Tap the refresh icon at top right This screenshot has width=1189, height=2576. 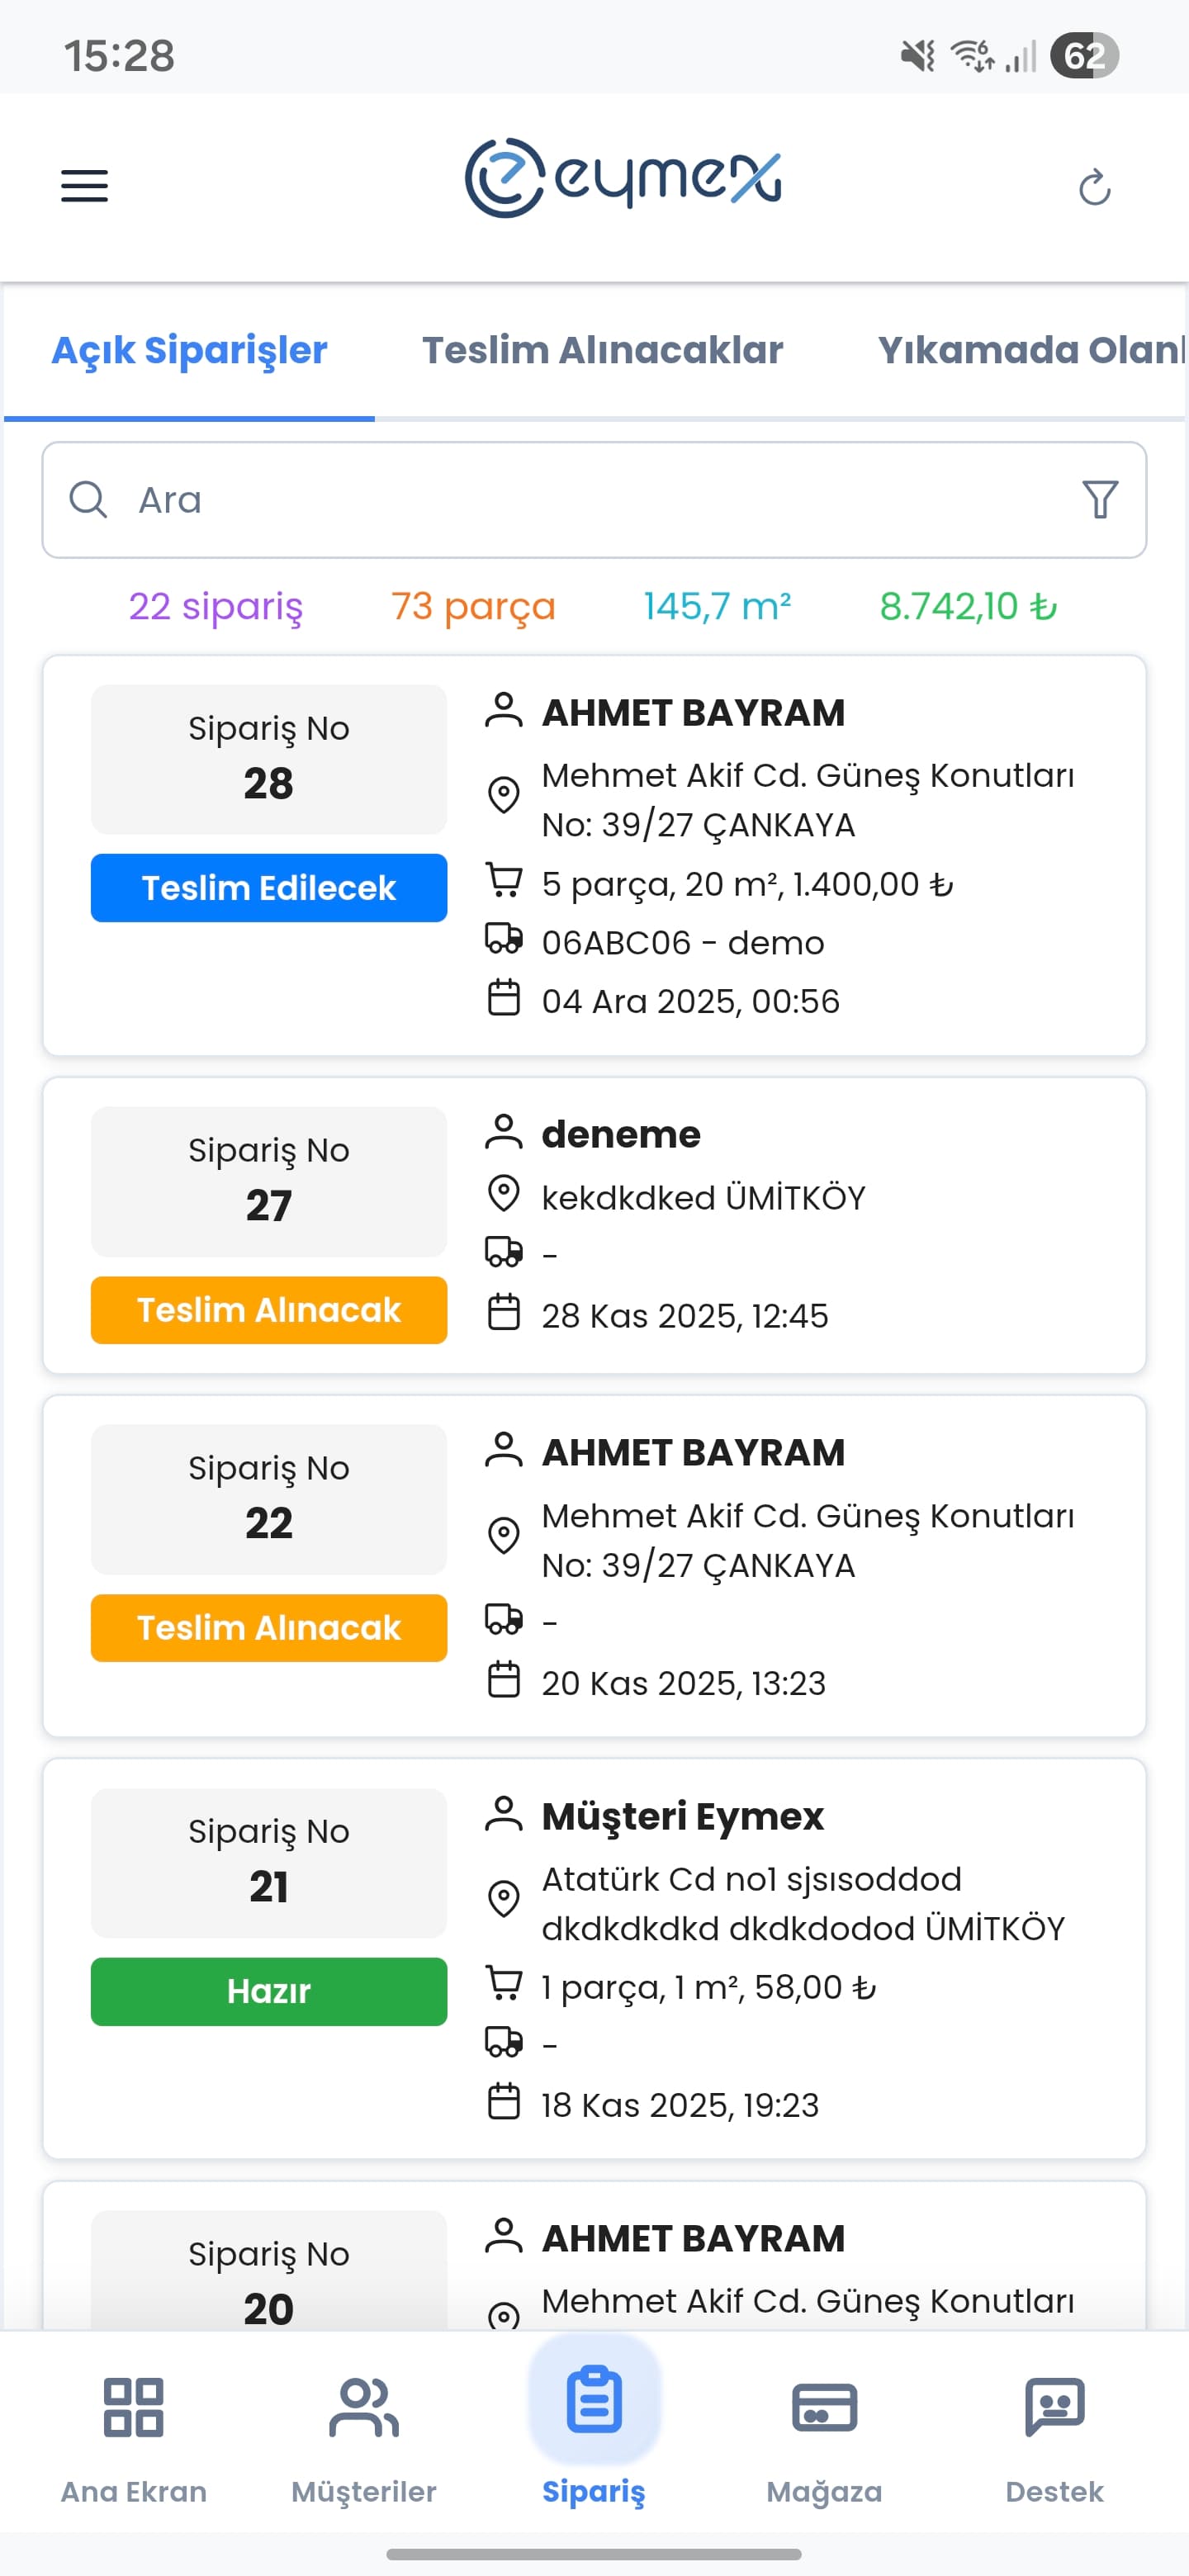[x=1095, y=187]
